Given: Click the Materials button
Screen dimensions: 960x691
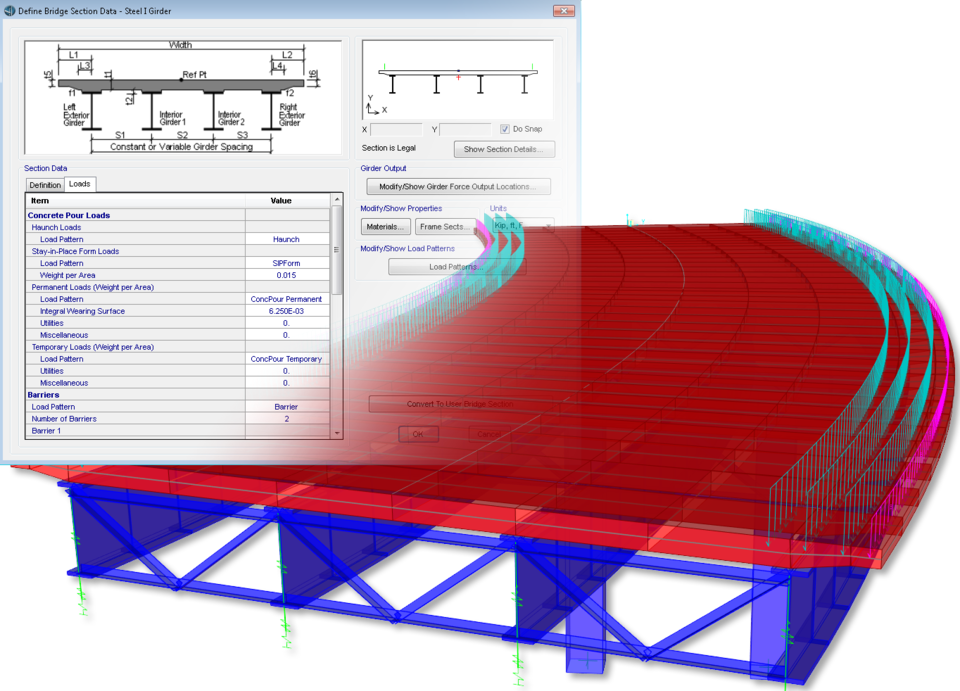Looking at the screenshot, I should 386,227.
